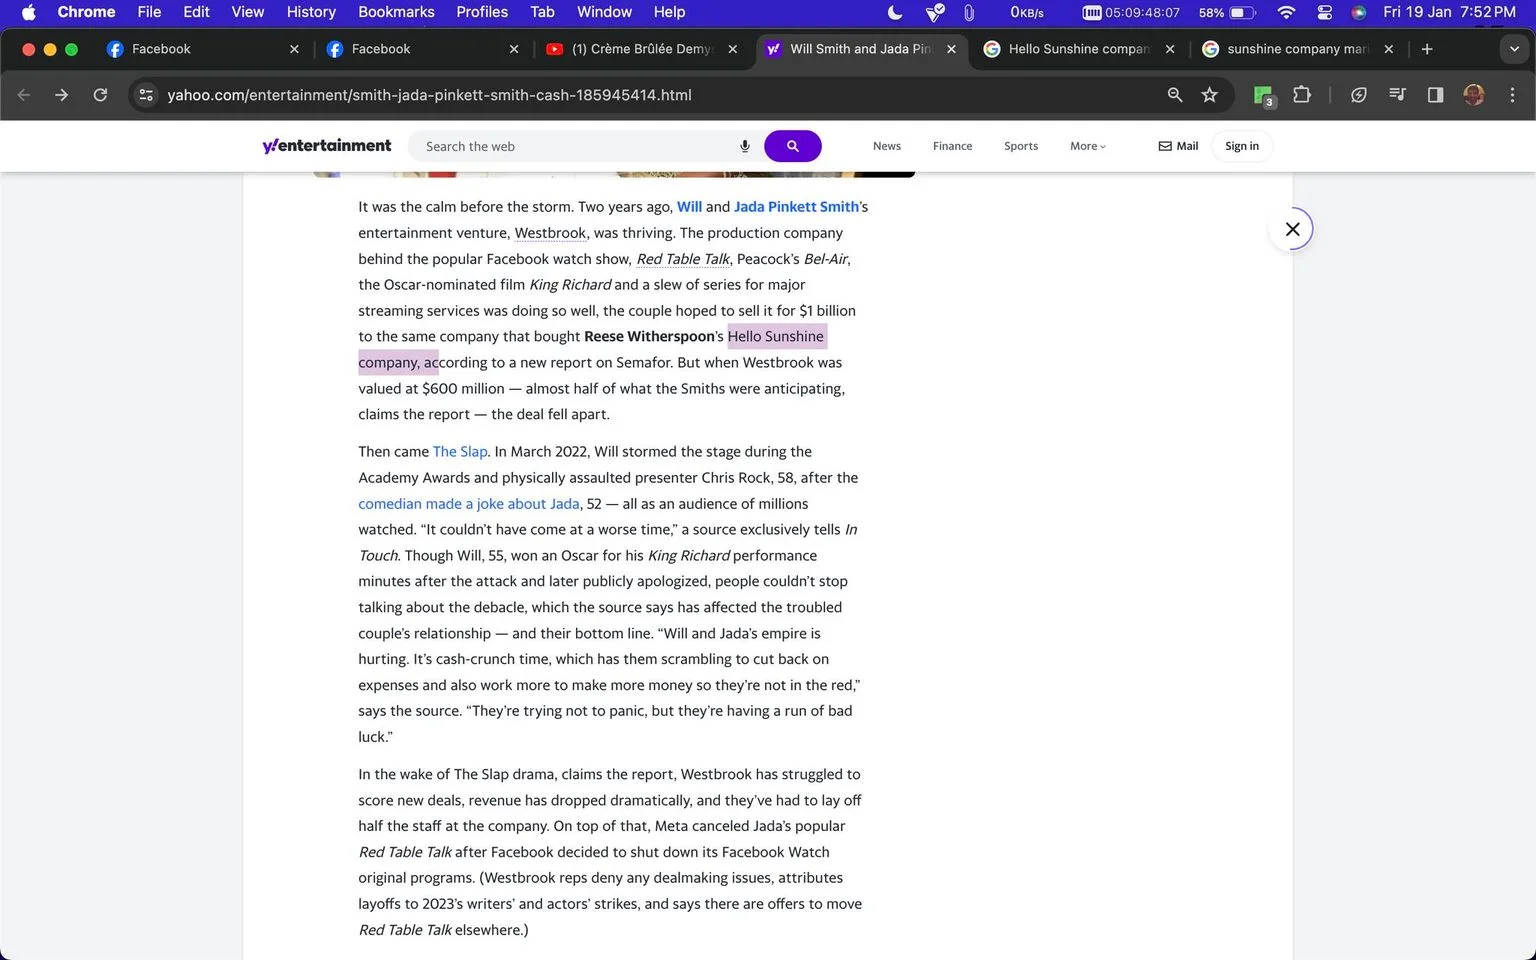Toggle the Wi-Fi menu bar icon
The image size is (1536, 960).
pos(1286,12)
